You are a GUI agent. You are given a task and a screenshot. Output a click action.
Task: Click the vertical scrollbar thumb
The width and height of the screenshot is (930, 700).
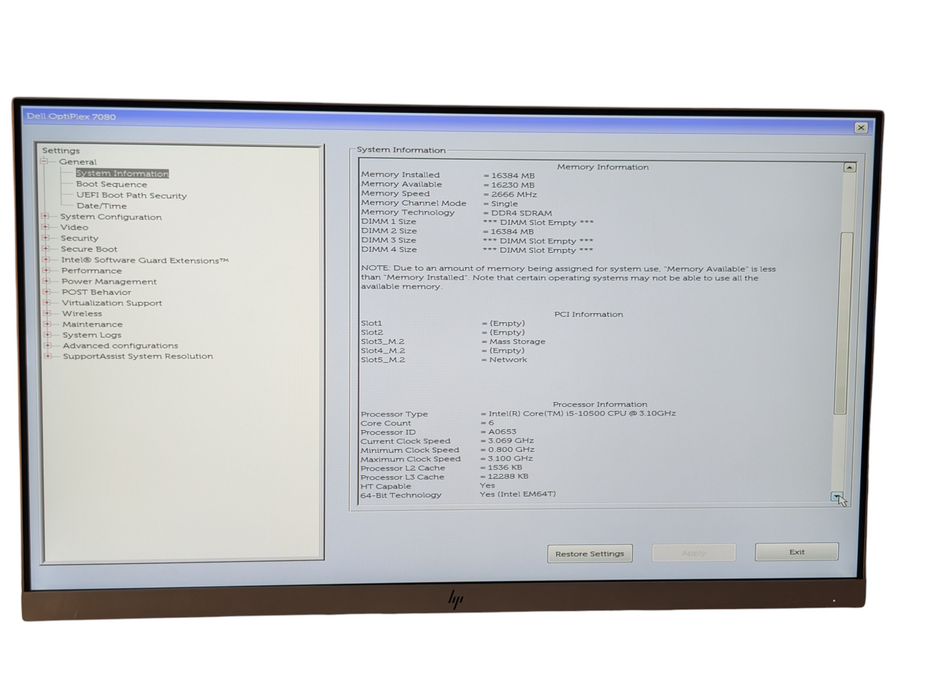pyautogui.click(x=843, y=323)
